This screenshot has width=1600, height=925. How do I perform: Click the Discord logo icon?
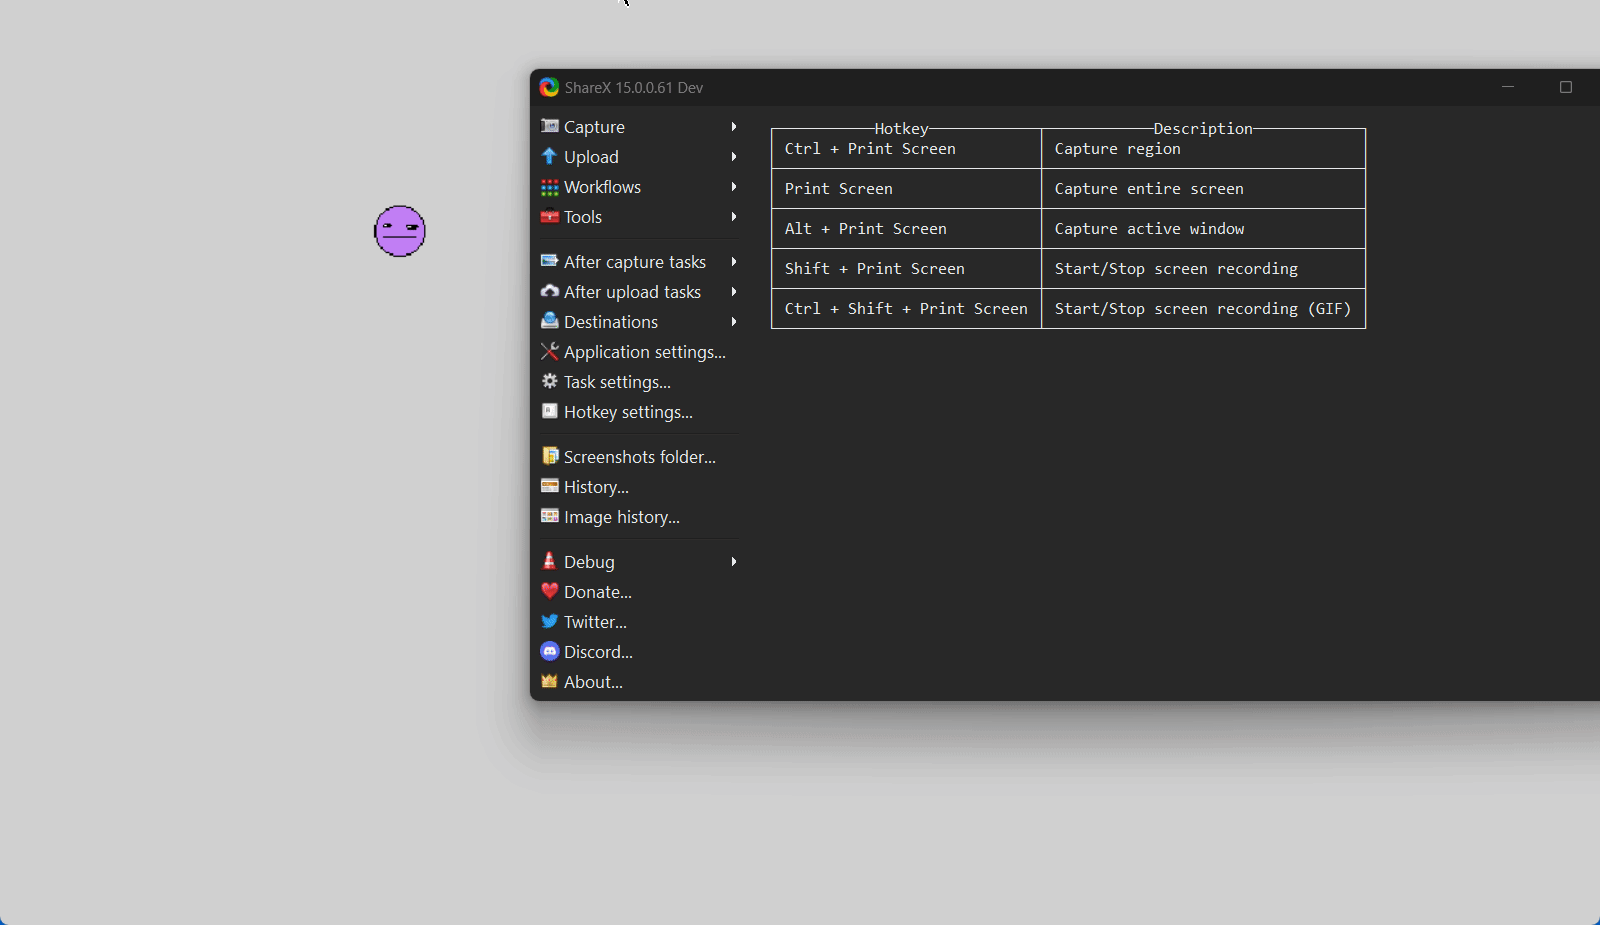pos(549,651)
